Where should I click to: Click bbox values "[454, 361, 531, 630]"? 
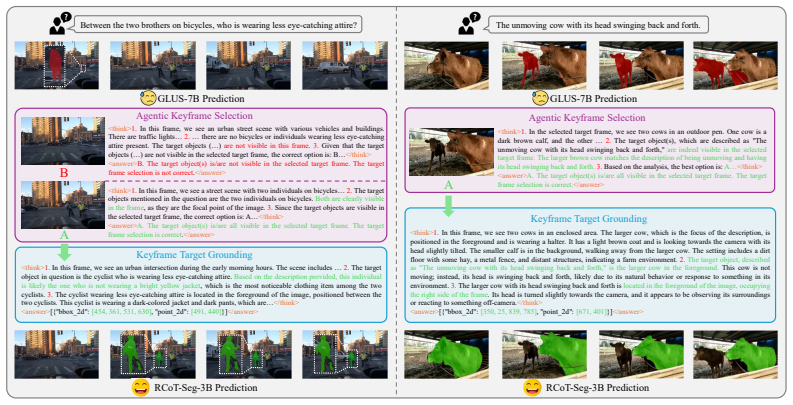tap(120, 312)
